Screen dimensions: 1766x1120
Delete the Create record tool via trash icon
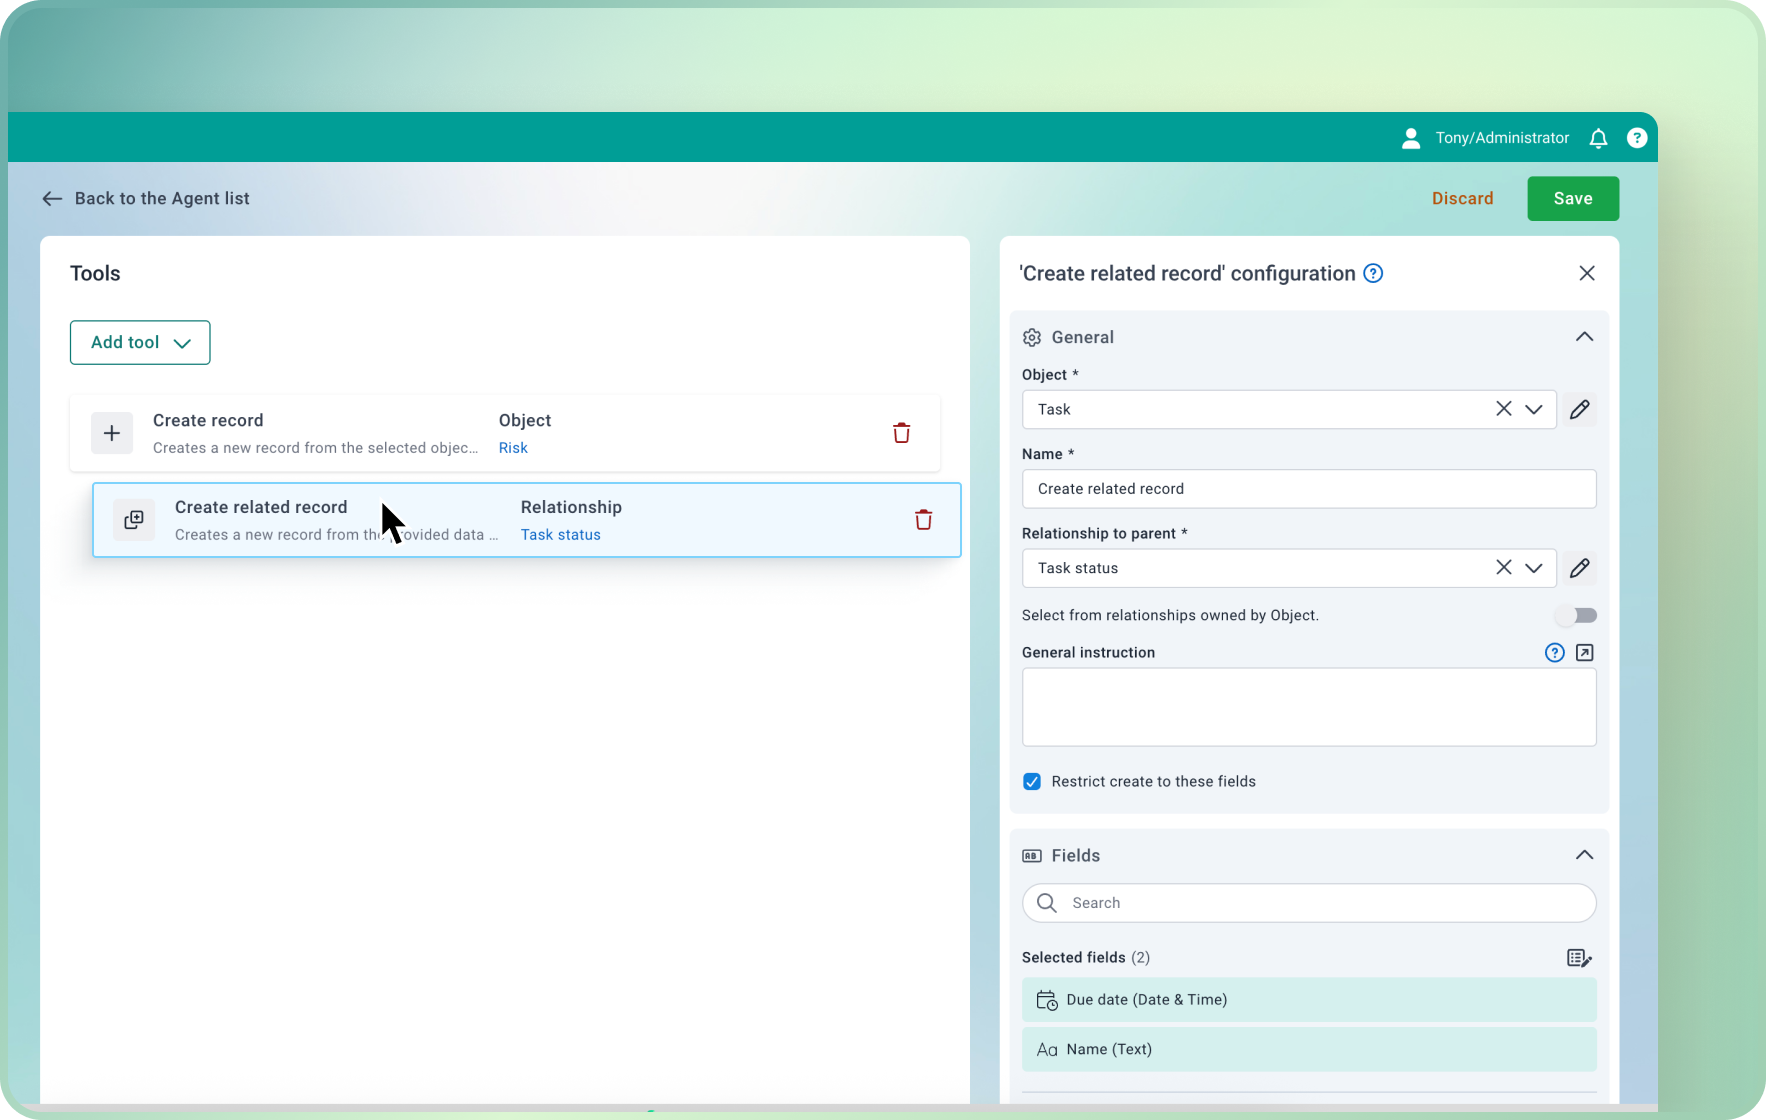coord(901,432)
